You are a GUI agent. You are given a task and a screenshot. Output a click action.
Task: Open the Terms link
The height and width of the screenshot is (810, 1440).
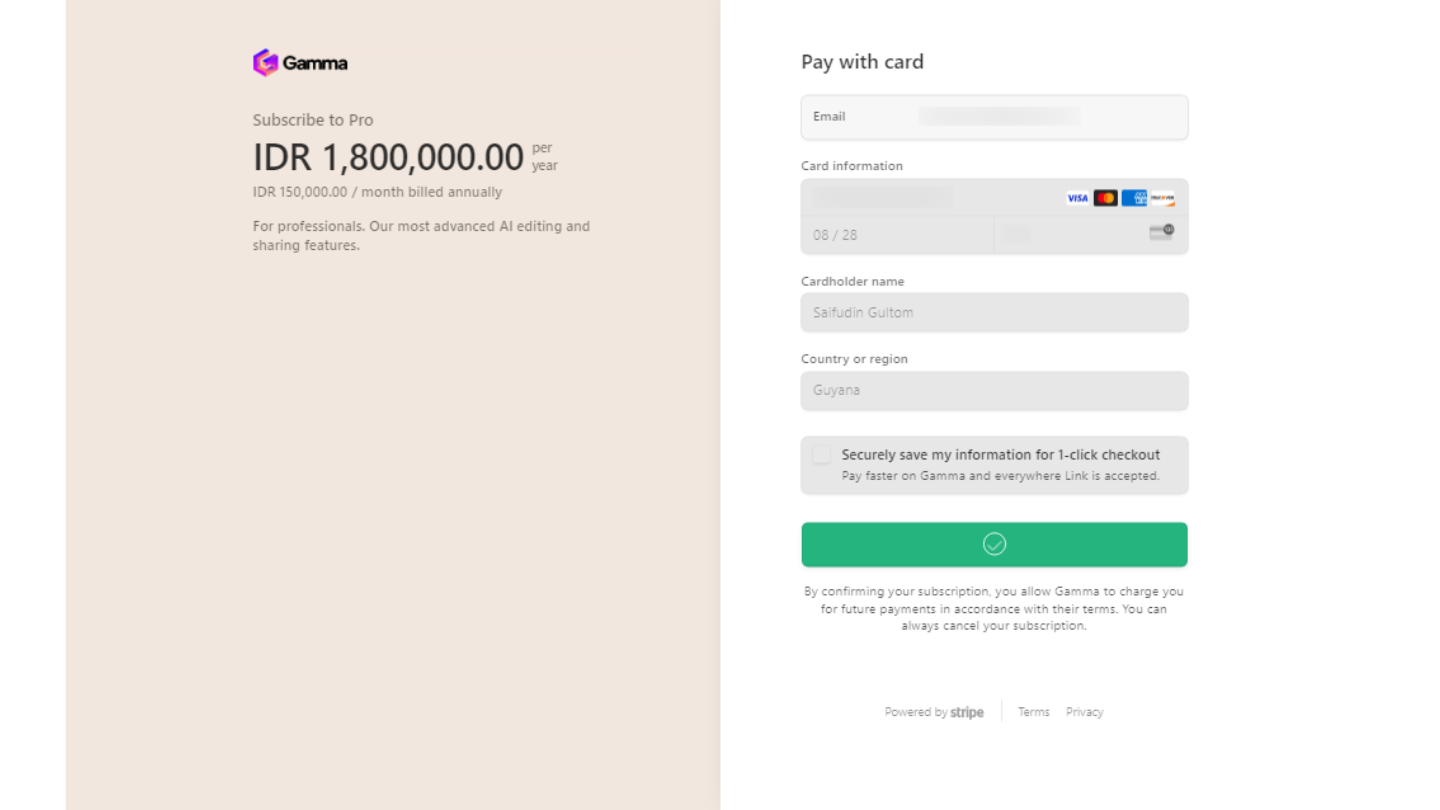click(x=1033, y=713)
